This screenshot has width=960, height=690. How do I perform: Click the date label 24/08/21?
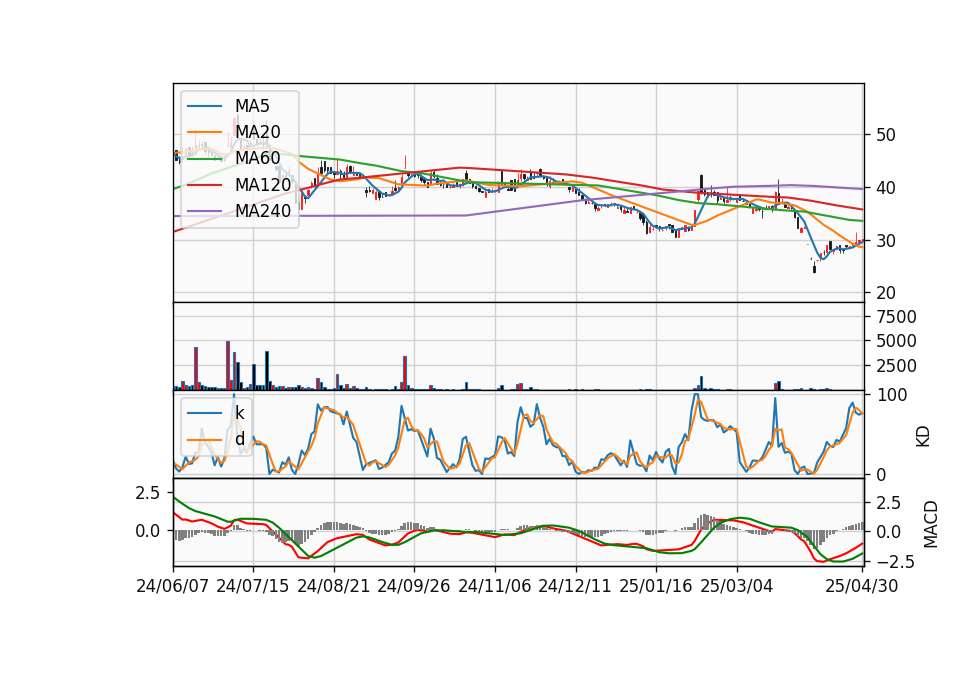coord(334,587)
